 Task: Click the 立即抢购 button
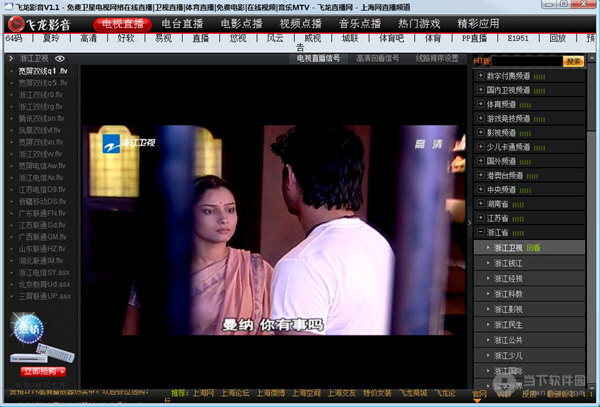coord(38,371)
